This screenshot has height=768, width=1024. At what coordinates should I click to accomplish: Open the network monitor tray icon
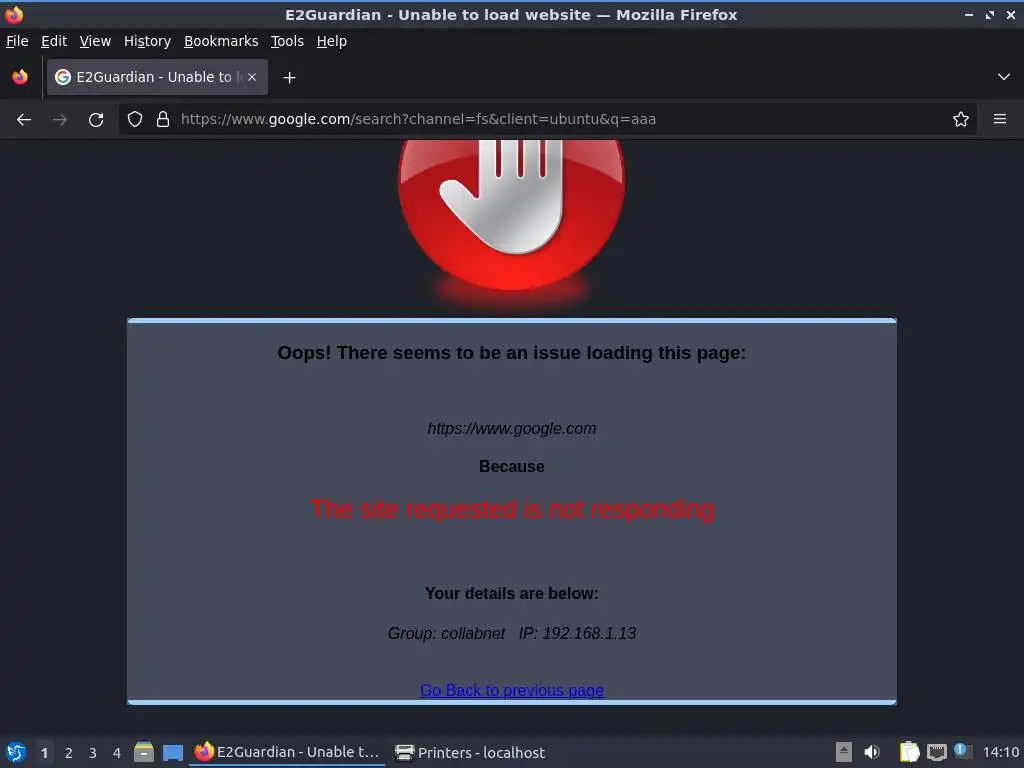[936, 752]
